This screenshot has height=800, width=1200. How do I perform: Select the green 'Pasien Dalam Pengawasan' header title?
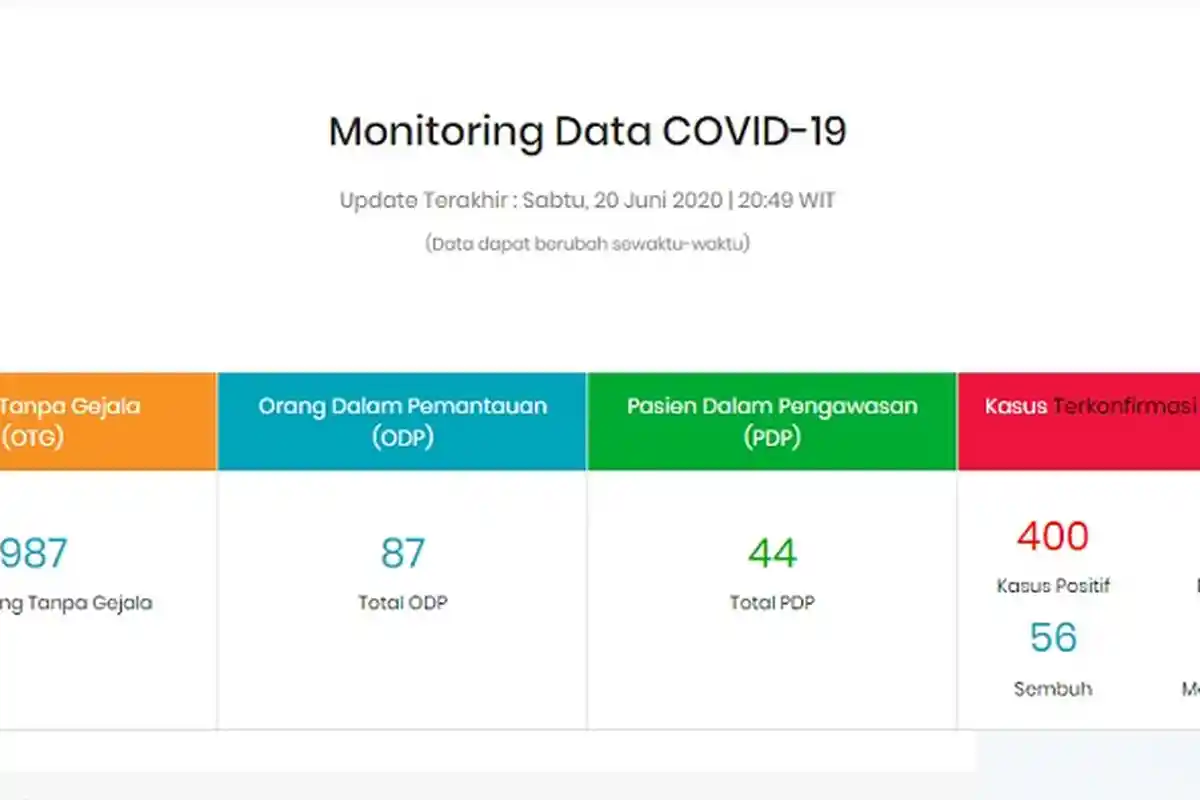(772, 406)
